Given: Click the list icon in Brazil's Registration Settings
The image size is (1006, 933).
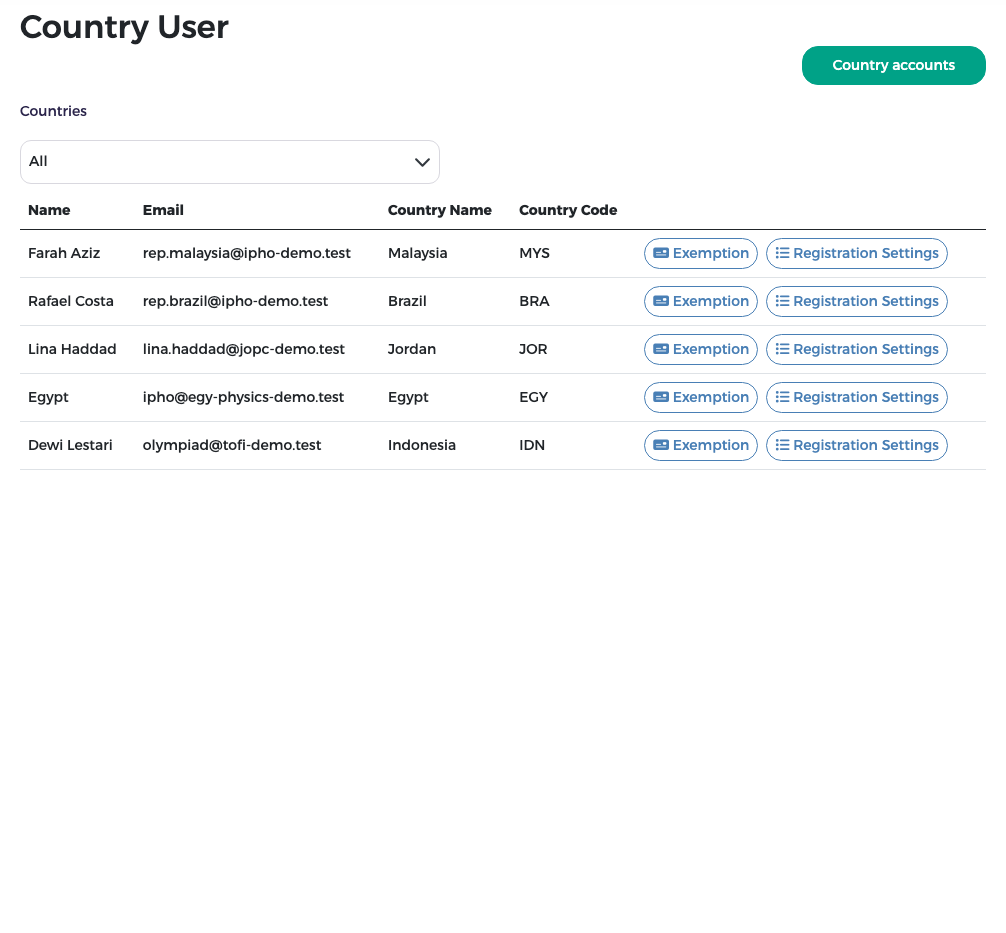Looking at the screenshot, I should pyautogui.click(x=782, y=302).
